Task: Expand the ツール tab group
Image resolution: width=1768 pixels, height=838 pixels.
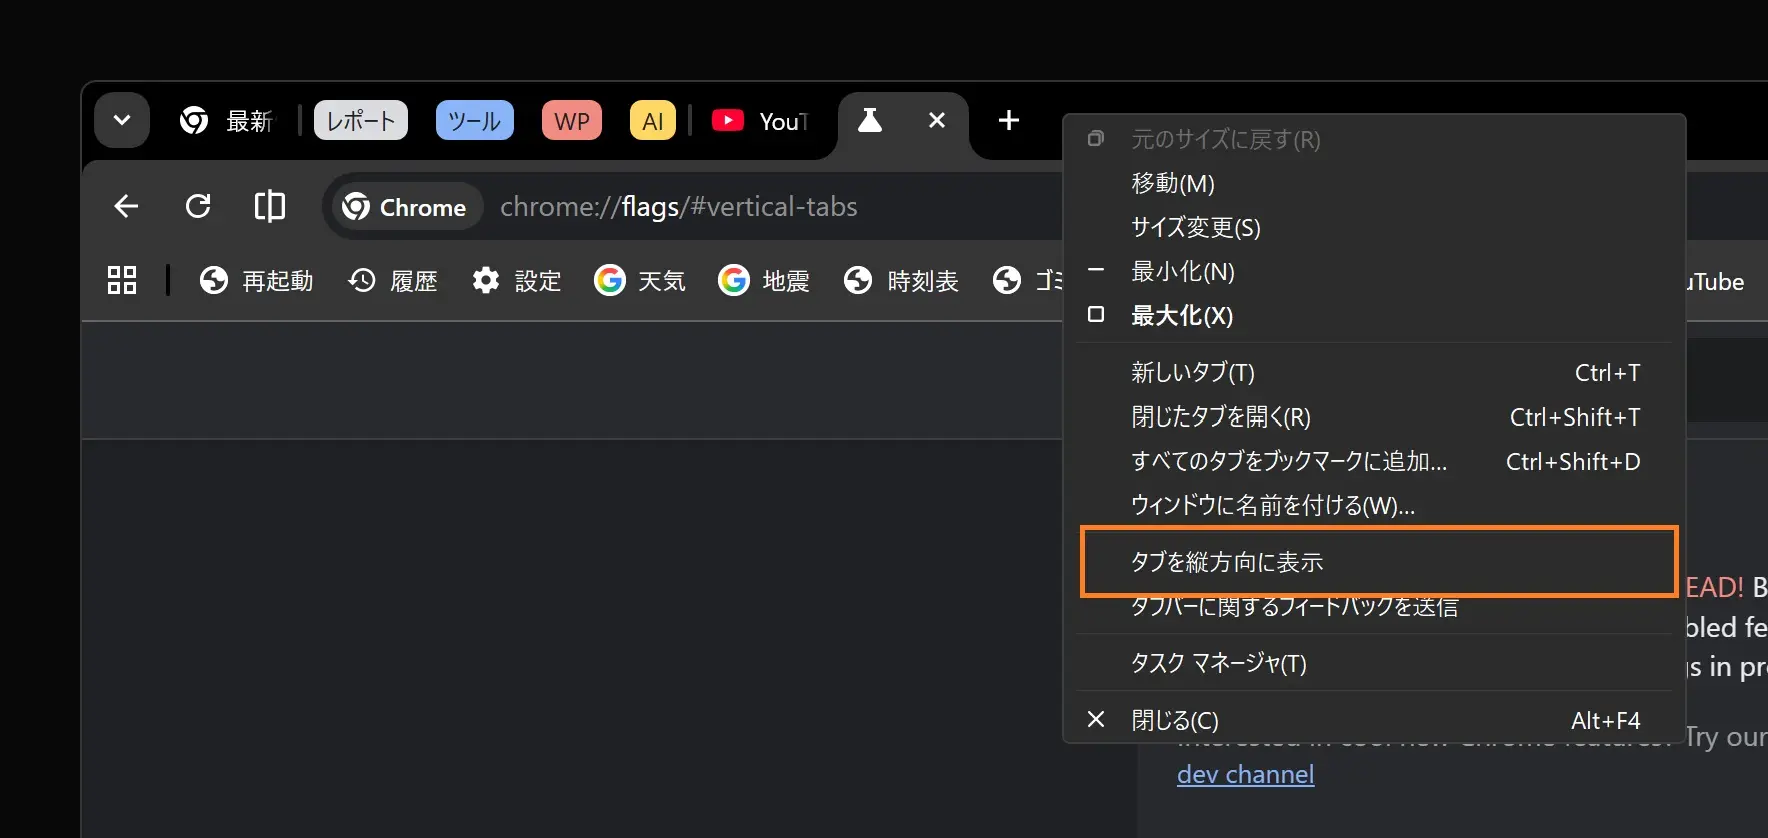Action: [474, 121]
